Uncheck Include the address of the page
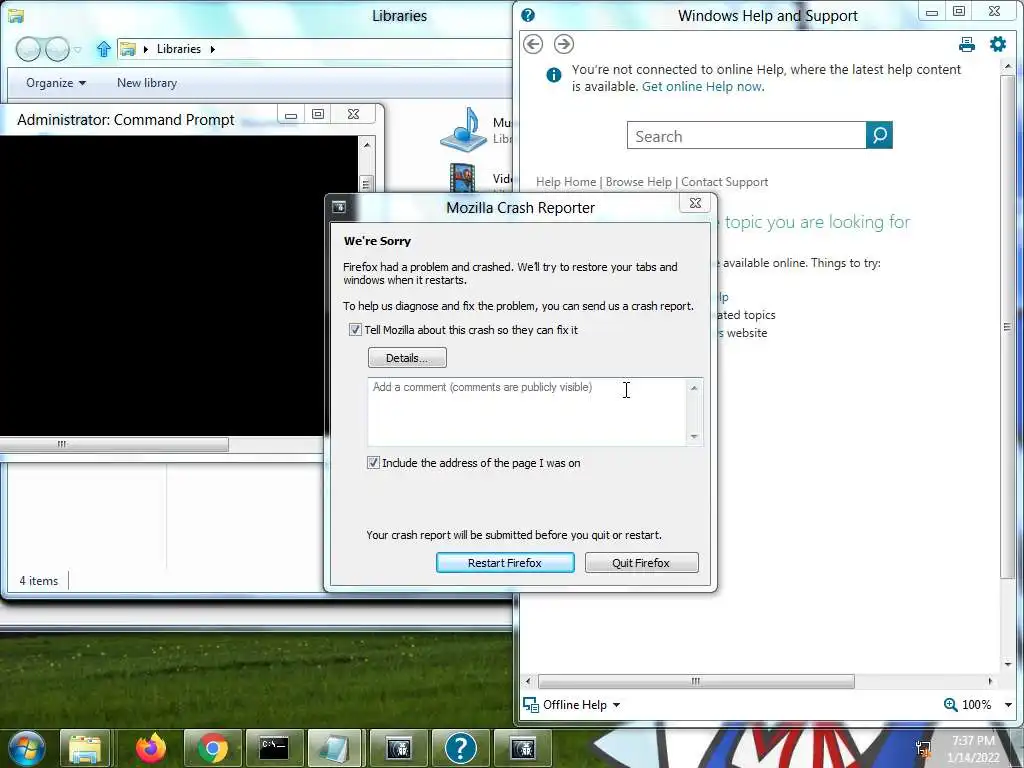The height and width of the screenshot is (768, 1024). pos(373,463)
